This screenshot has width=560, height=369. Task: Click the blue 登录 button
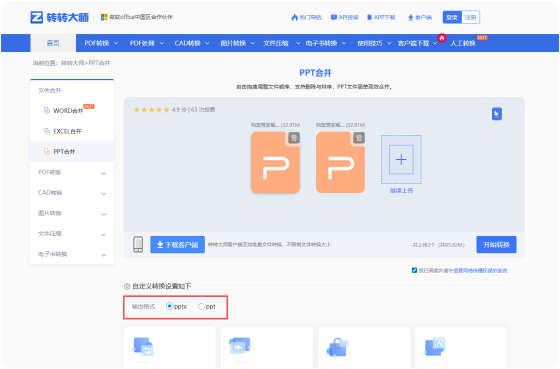pos(452,17)
